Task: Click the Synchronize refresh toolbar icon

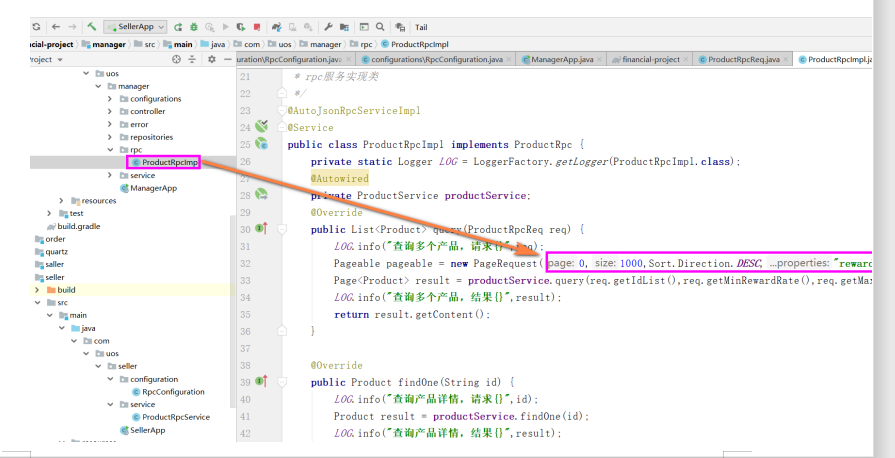Action: pos(37,27)
